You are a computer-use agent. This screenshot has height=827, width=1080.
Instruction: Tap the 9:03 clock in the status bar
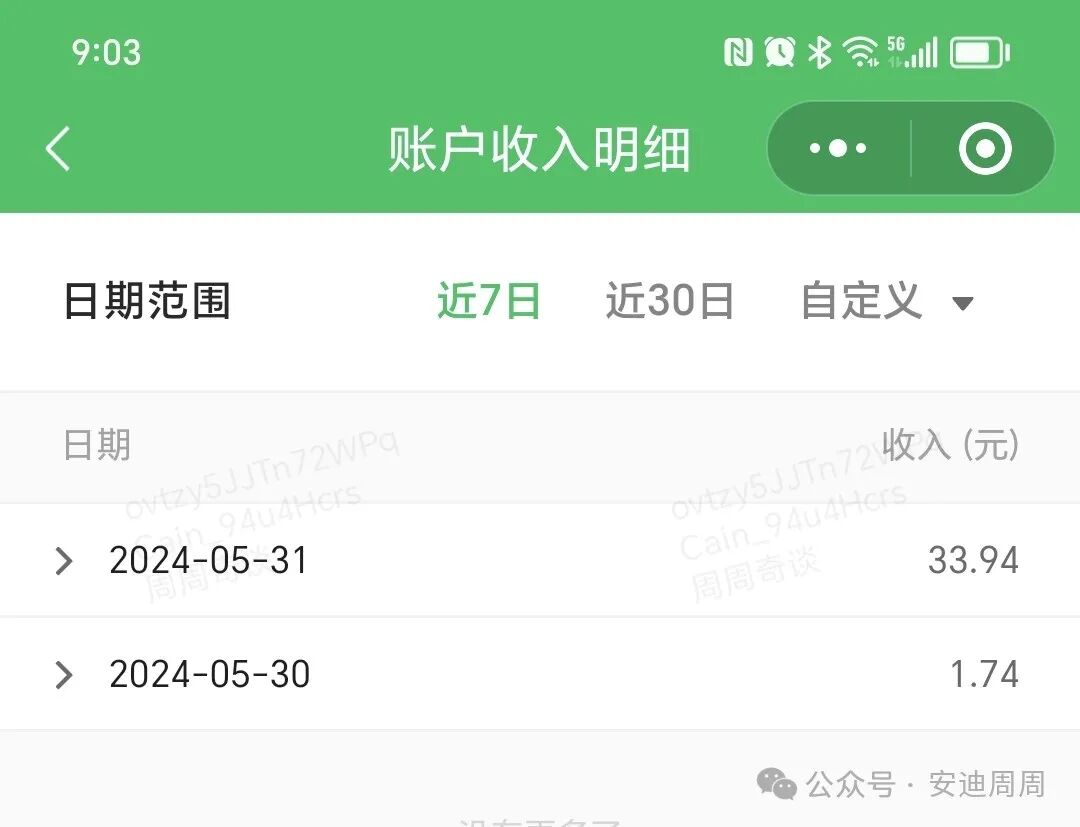pyautogui.click(x=106, y=53)
